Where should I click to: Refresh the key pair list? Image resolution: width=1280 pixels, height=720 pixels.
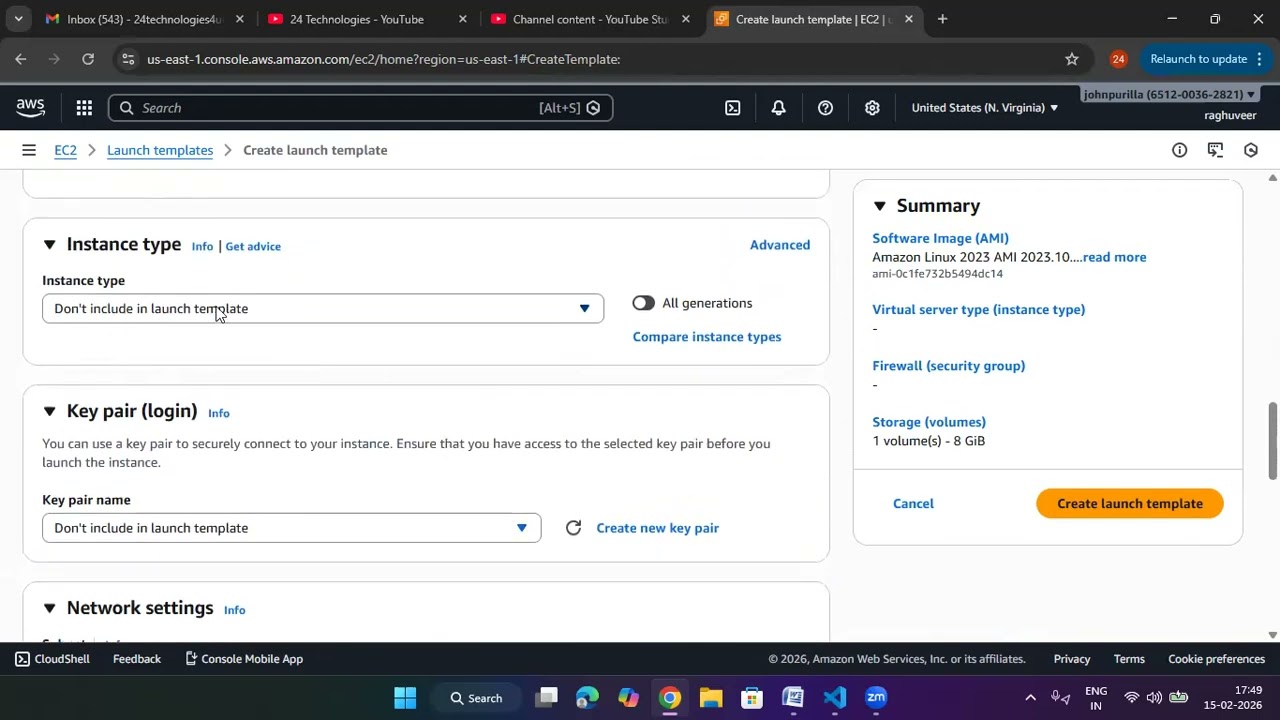(x=573, y=528)
